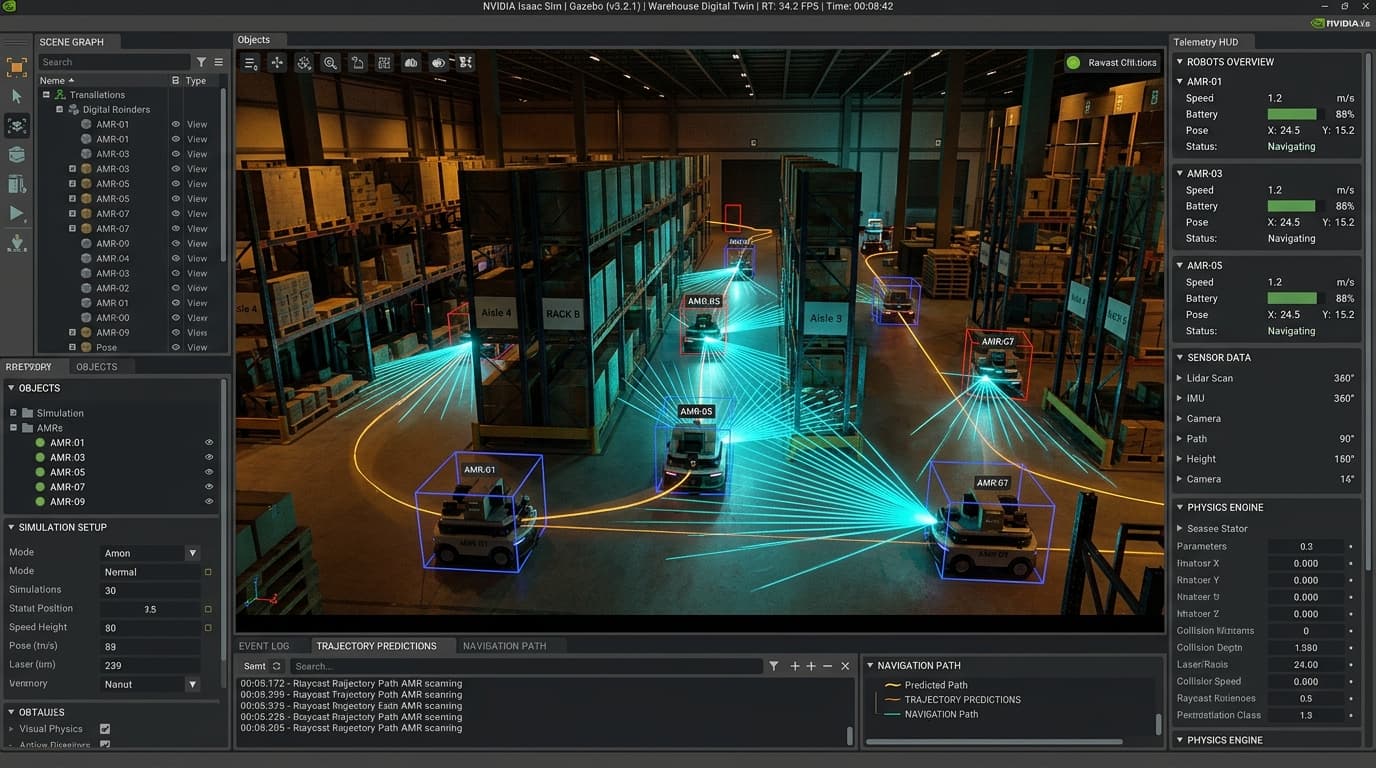Click the Scene Graph search field
1376x768 pixels.
tap(114, 62)
